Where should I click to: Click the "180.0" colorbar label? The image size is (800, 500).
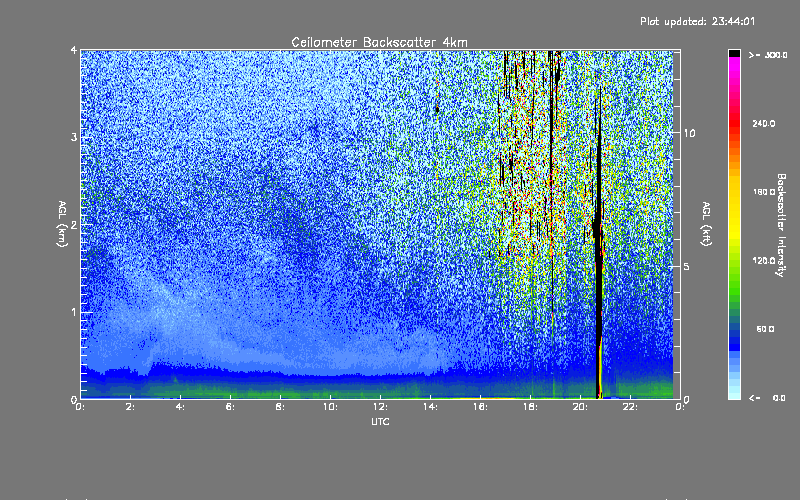click(764, 192)
